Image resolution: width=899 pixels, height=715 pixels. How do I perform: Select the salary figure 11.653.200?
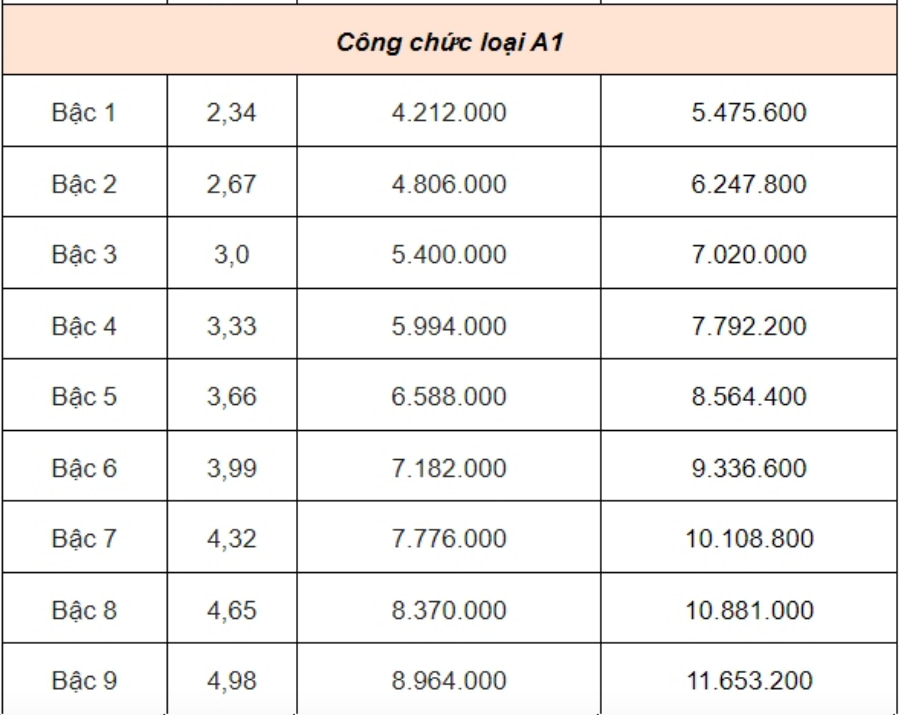click(749, 681)
